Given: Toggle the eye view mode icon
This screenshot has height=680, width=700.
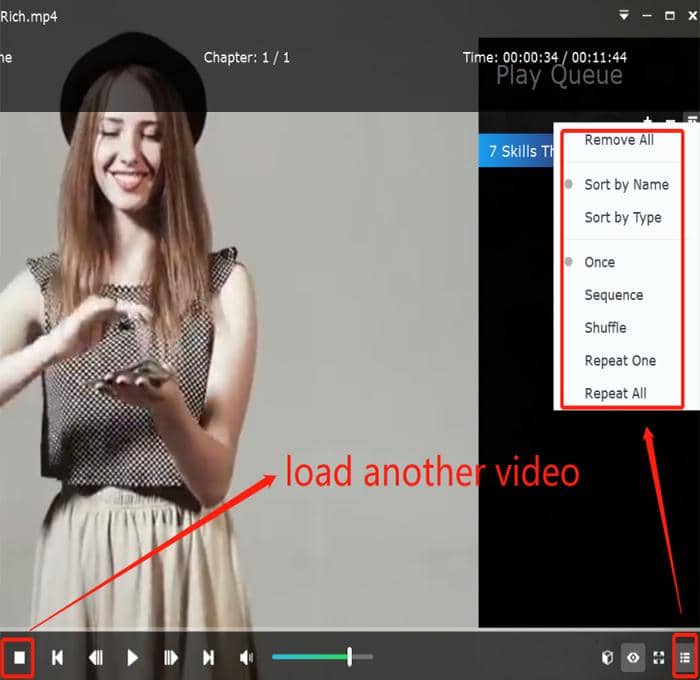Looking at the screenshot, I should pos(632,657).
